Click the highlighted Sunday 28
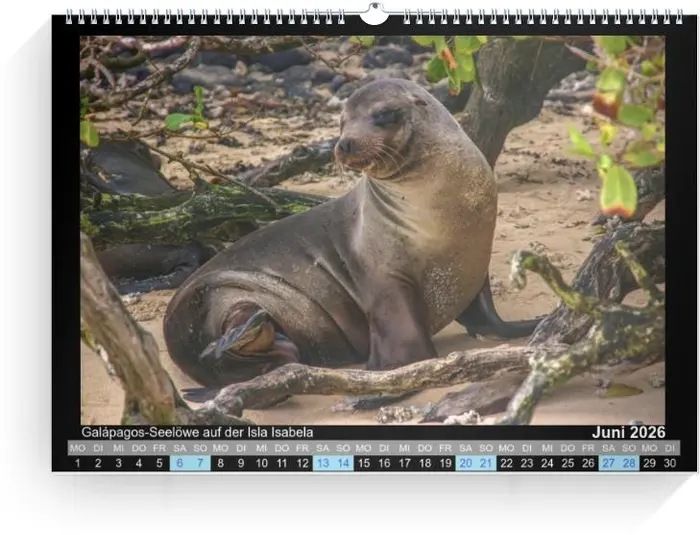Image resolution: width=700 pixels, height=535 pixels. tap(629, 463)
